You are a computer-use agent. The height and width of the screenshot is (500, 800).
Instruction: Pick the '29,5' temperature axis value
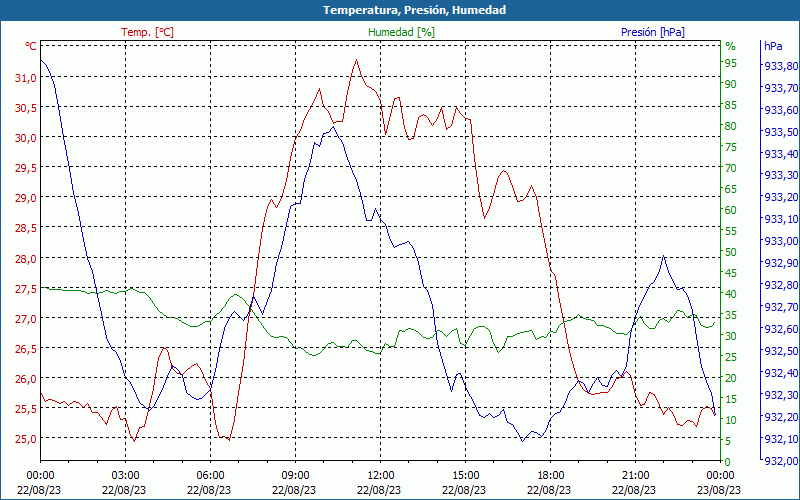[26, 168]
